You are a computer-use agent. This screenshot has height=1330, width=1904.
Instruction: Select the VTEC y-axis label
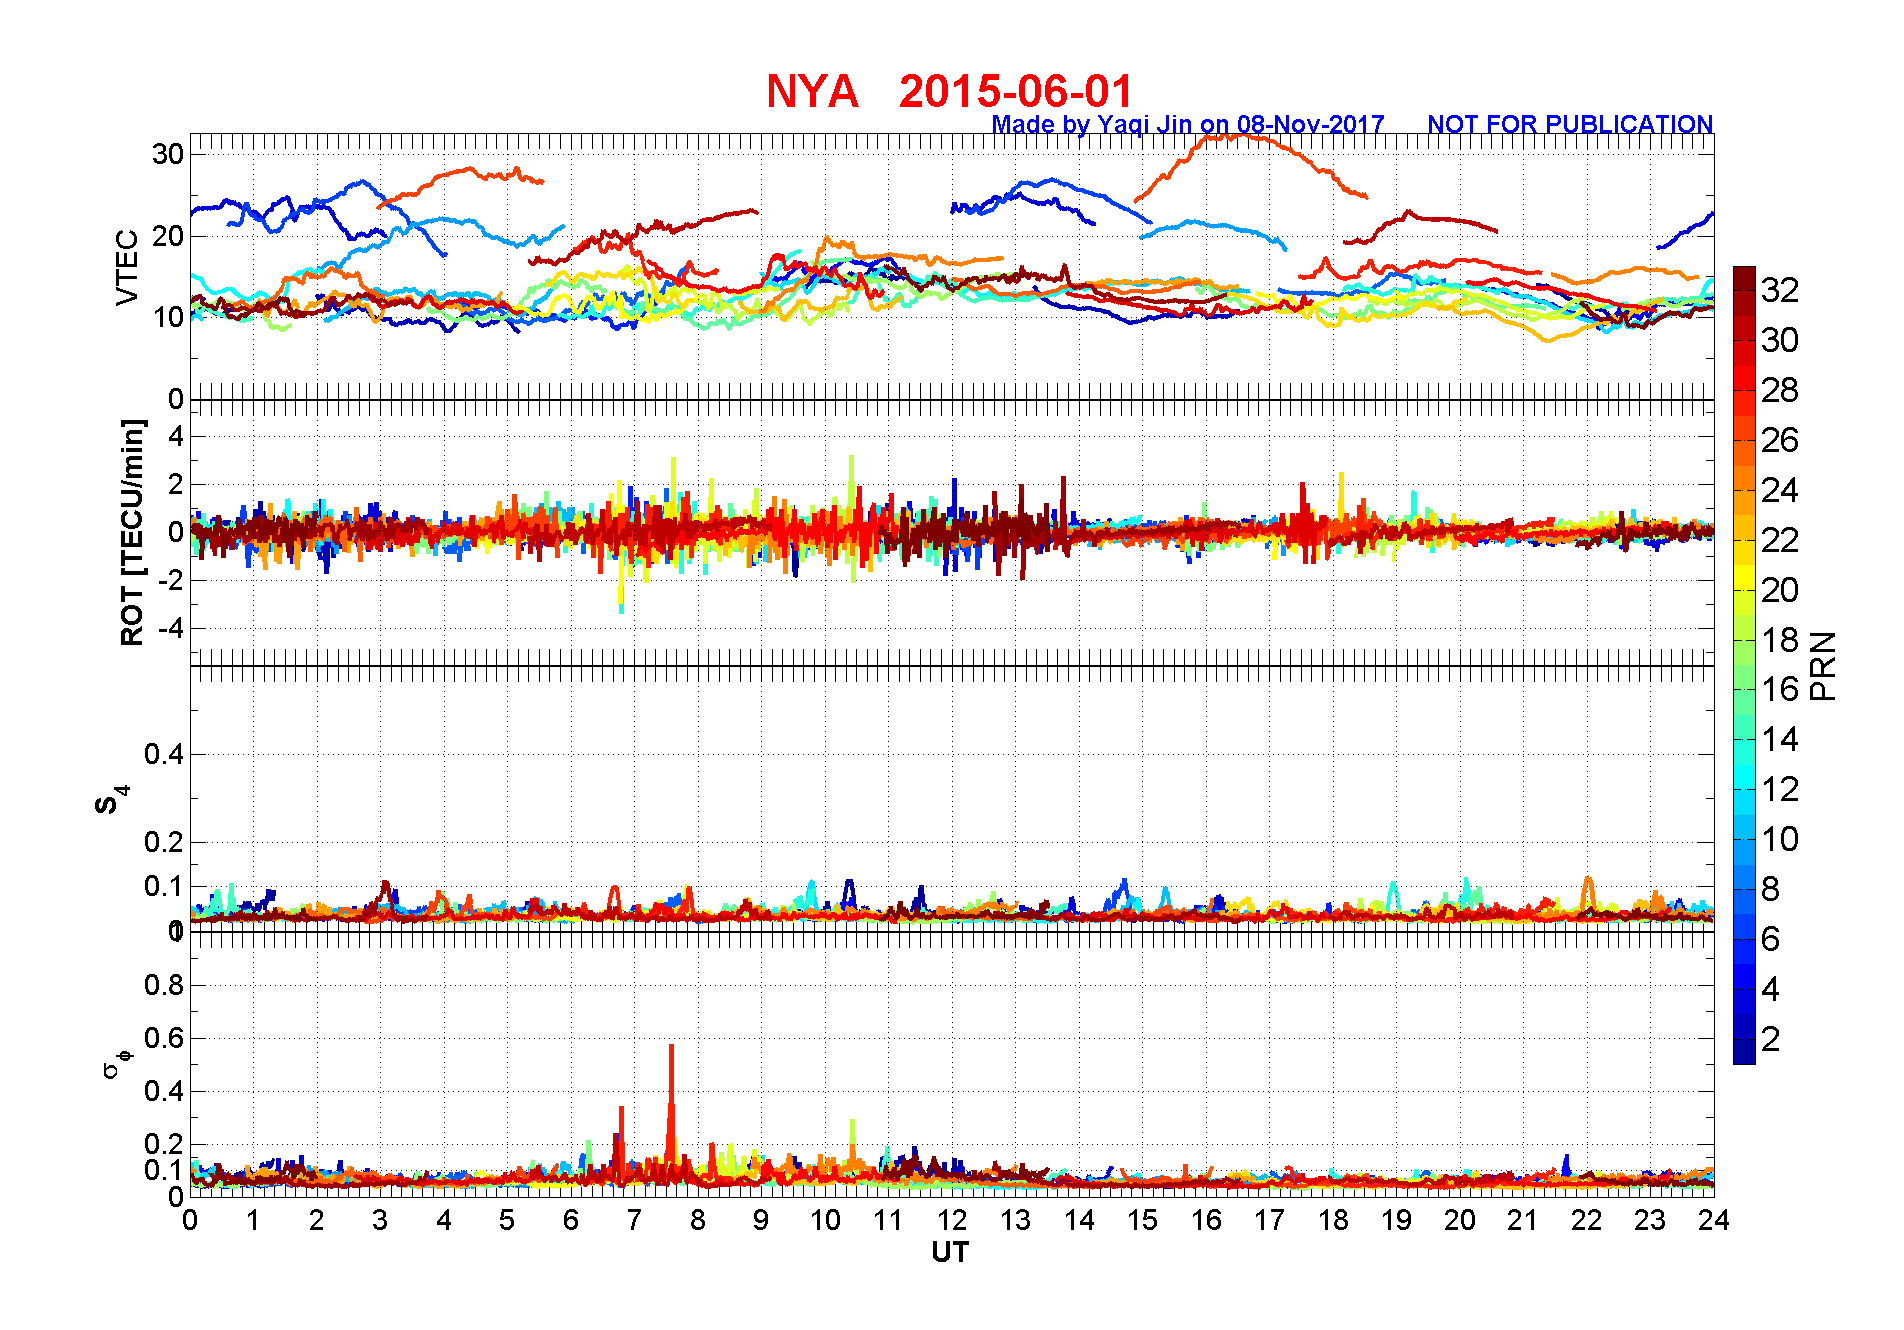click(127, 267)
